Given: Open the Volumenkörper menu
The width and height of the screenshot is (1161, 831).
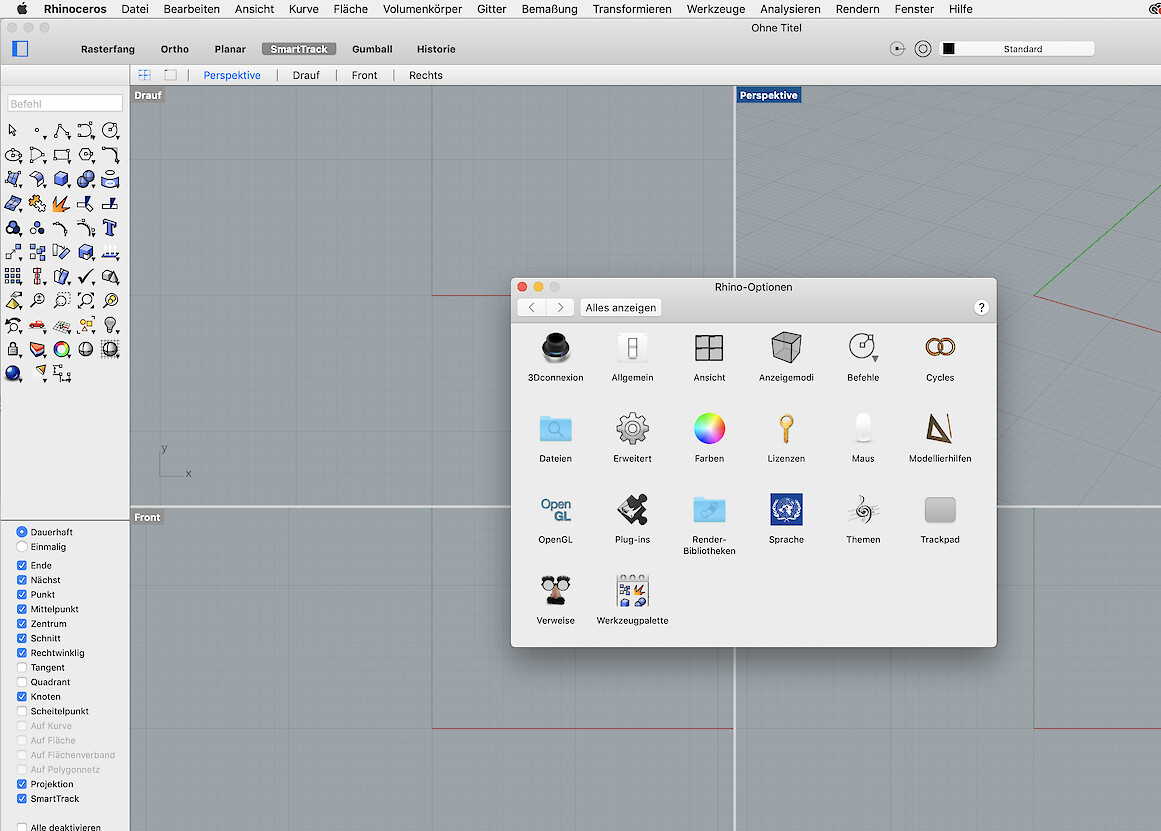Looking at the screenshot, I should coord(422,9).
